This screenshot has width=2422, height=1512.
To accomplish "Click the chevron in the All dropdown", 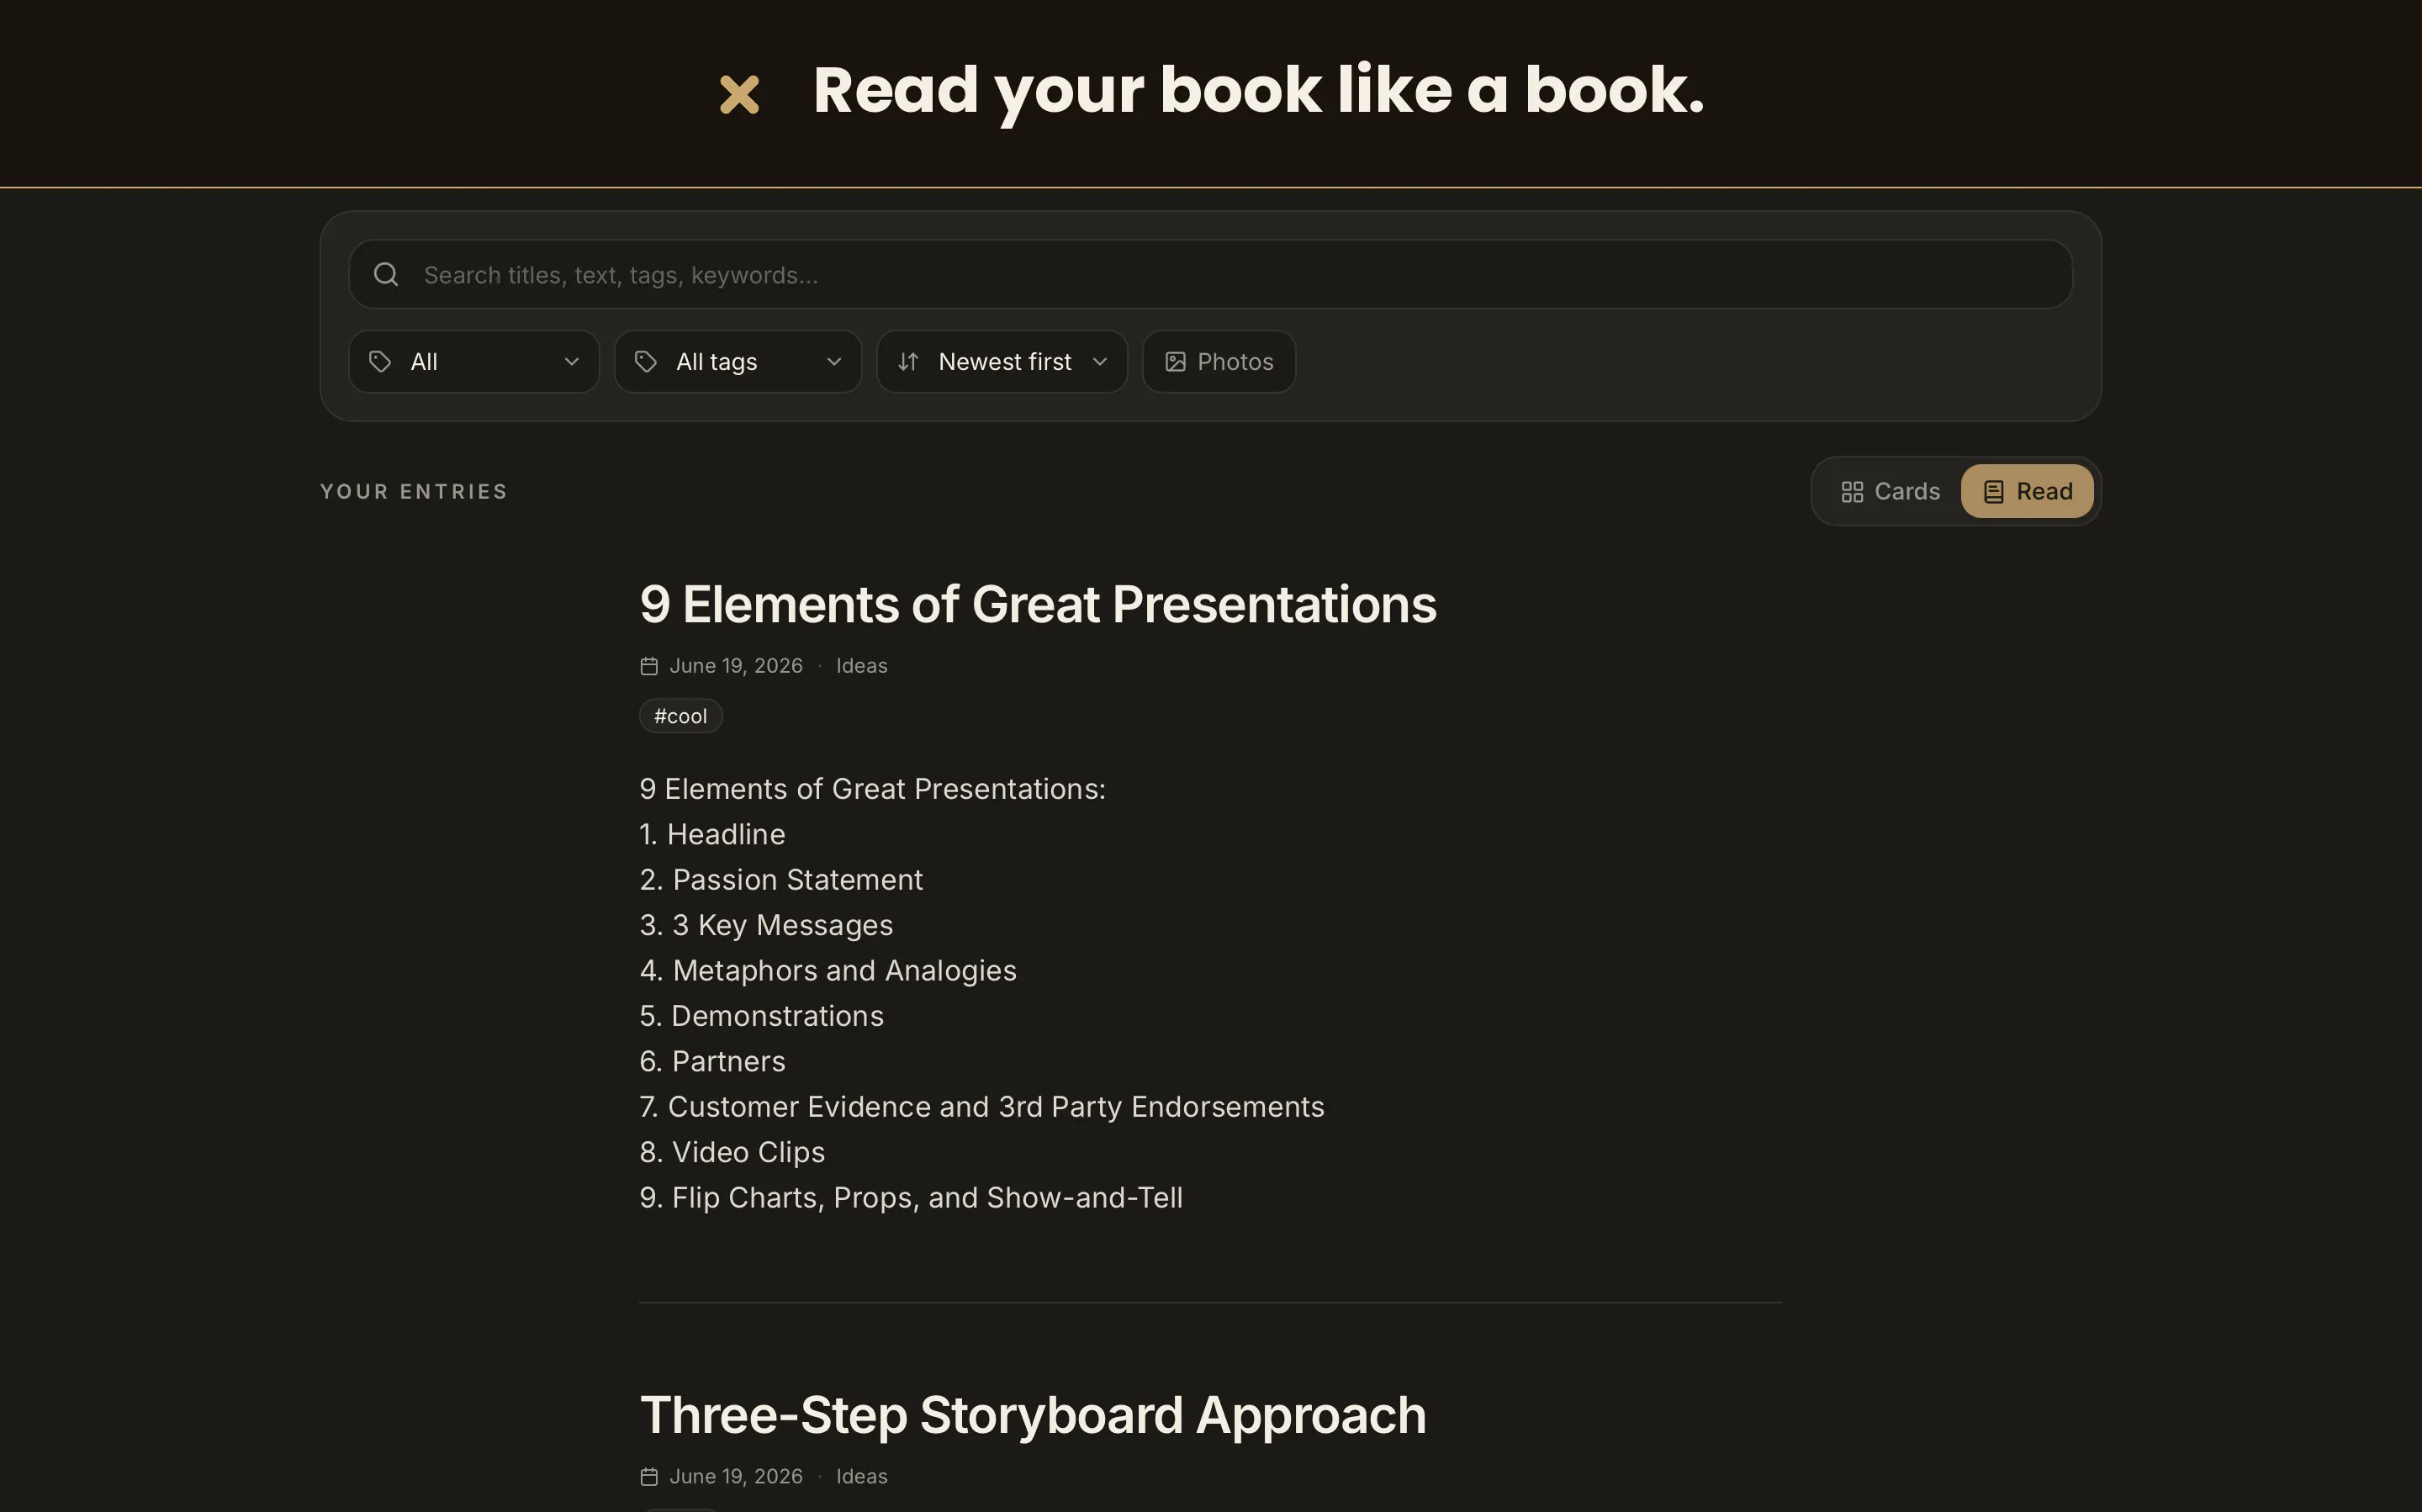I will point(572,362).
